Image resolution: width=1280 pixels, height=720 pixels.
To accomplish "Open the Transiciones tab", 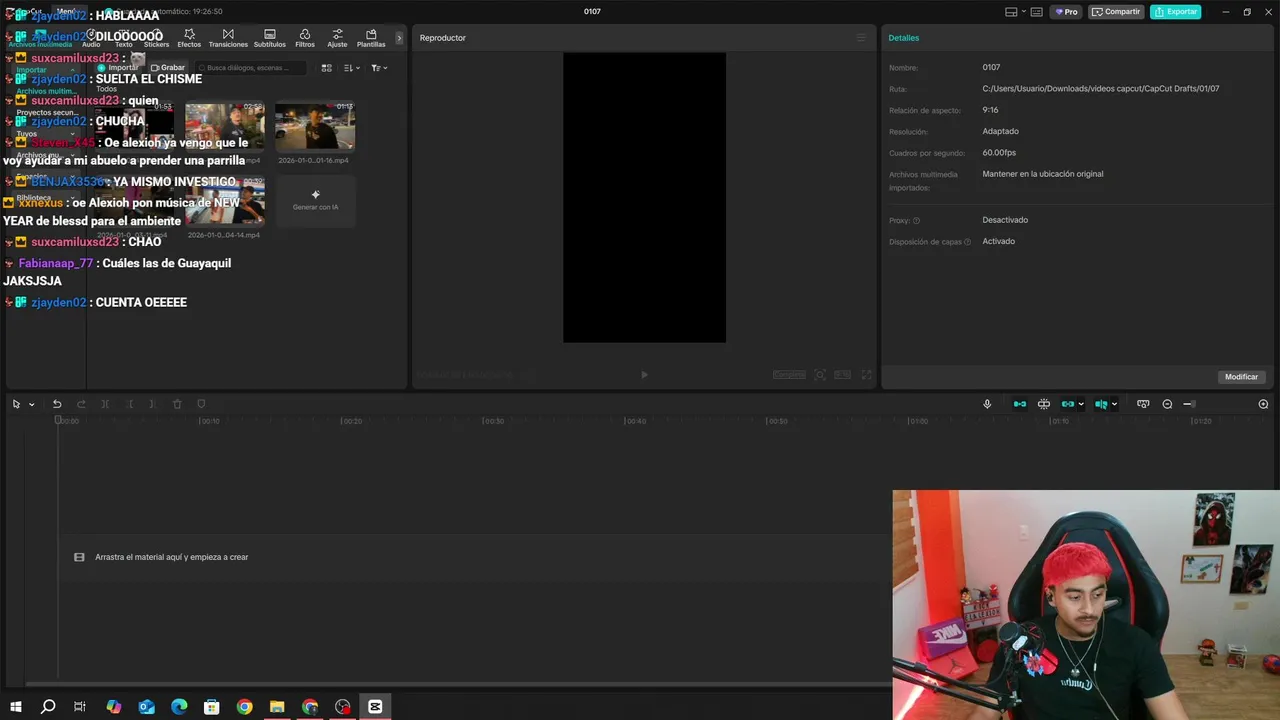I will click(228, 38).
